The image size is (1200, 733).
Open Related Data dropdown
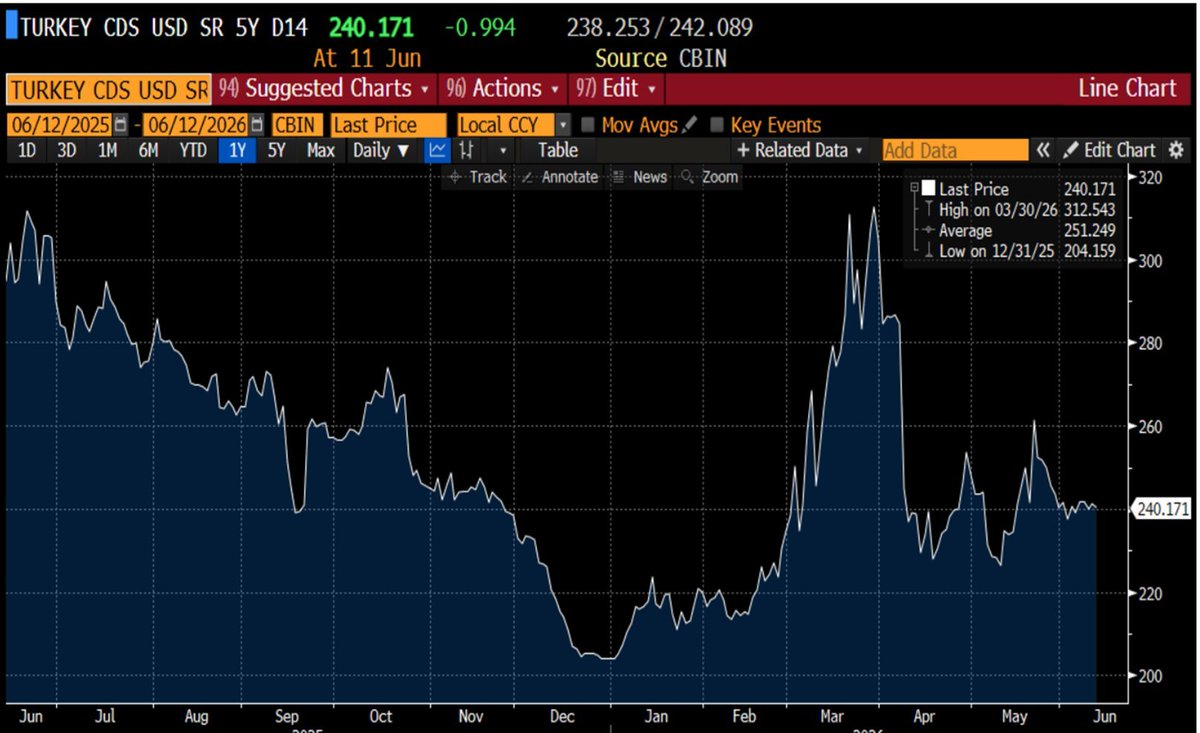pos(800,150)
